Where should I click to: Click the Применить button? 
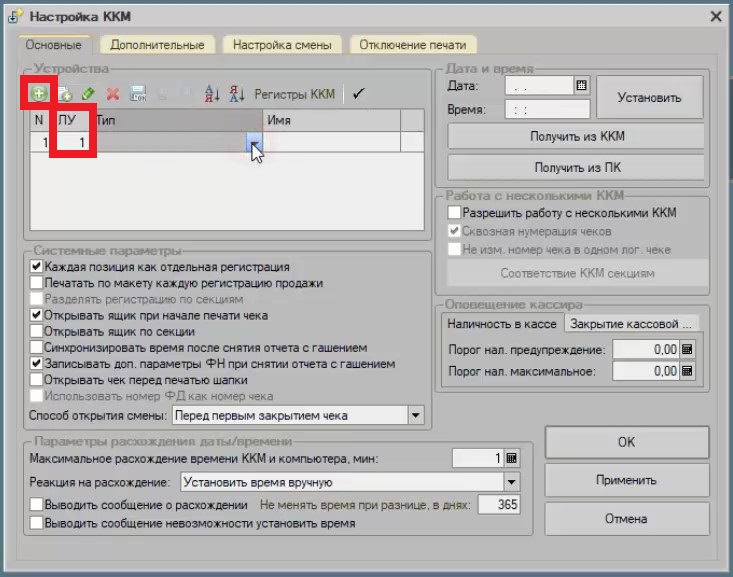pyautogui.click(x=626, y=480)
